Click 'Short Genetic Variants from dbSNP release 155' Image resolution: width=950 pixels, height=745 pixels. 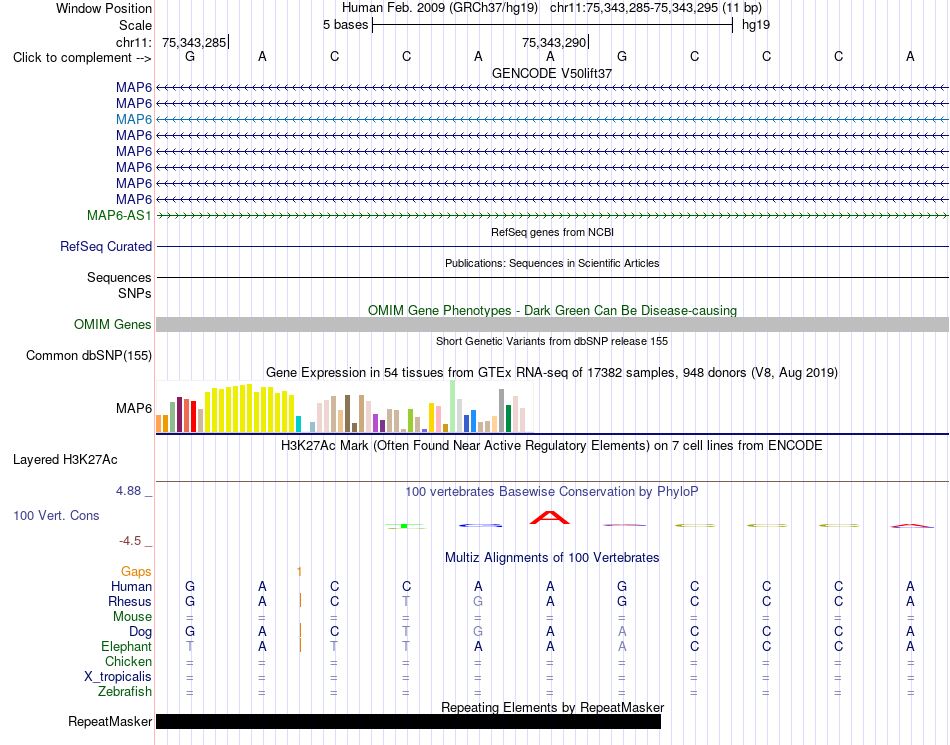point(552,341)
